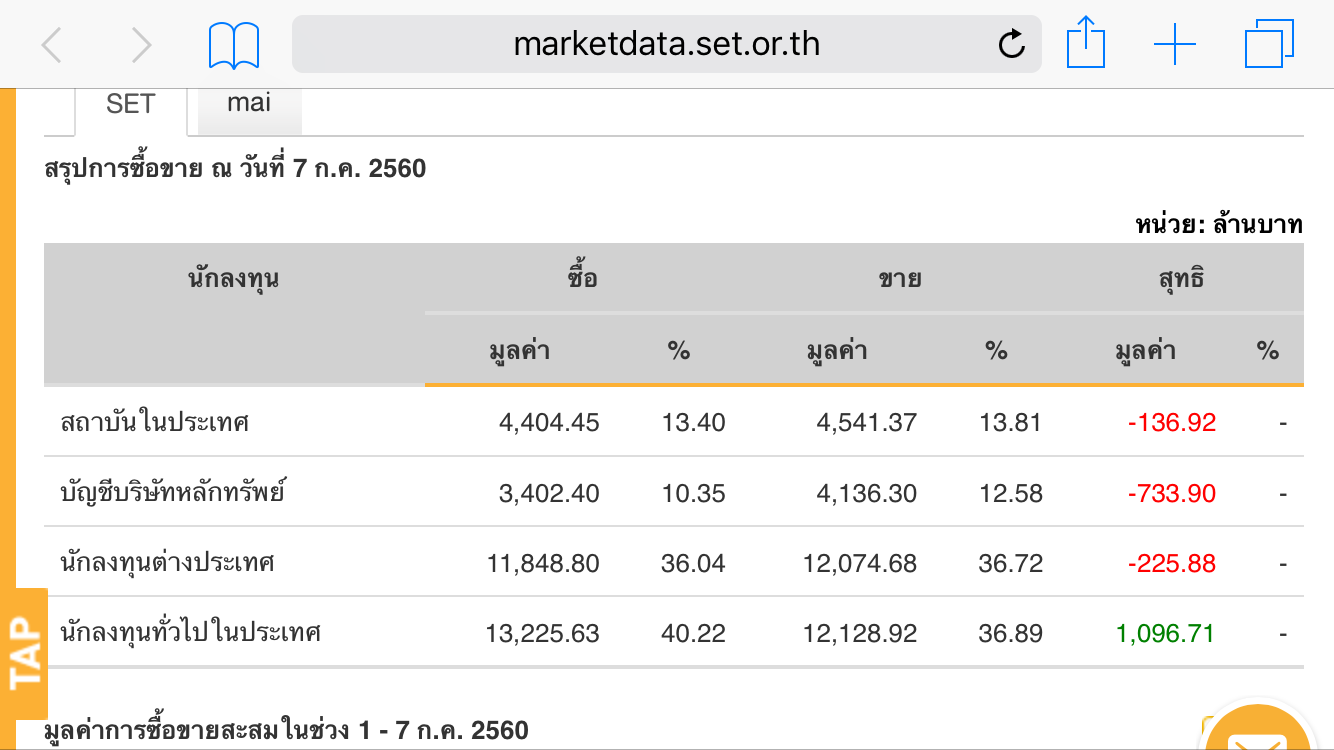Tap the นักลงทุน column header
The image size is (1334, 750).
point(233,279)
